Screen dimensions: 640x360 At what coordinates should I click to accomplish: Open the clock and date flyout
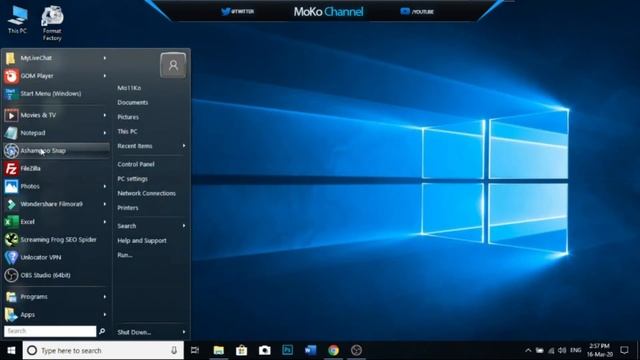coord(600,350)
